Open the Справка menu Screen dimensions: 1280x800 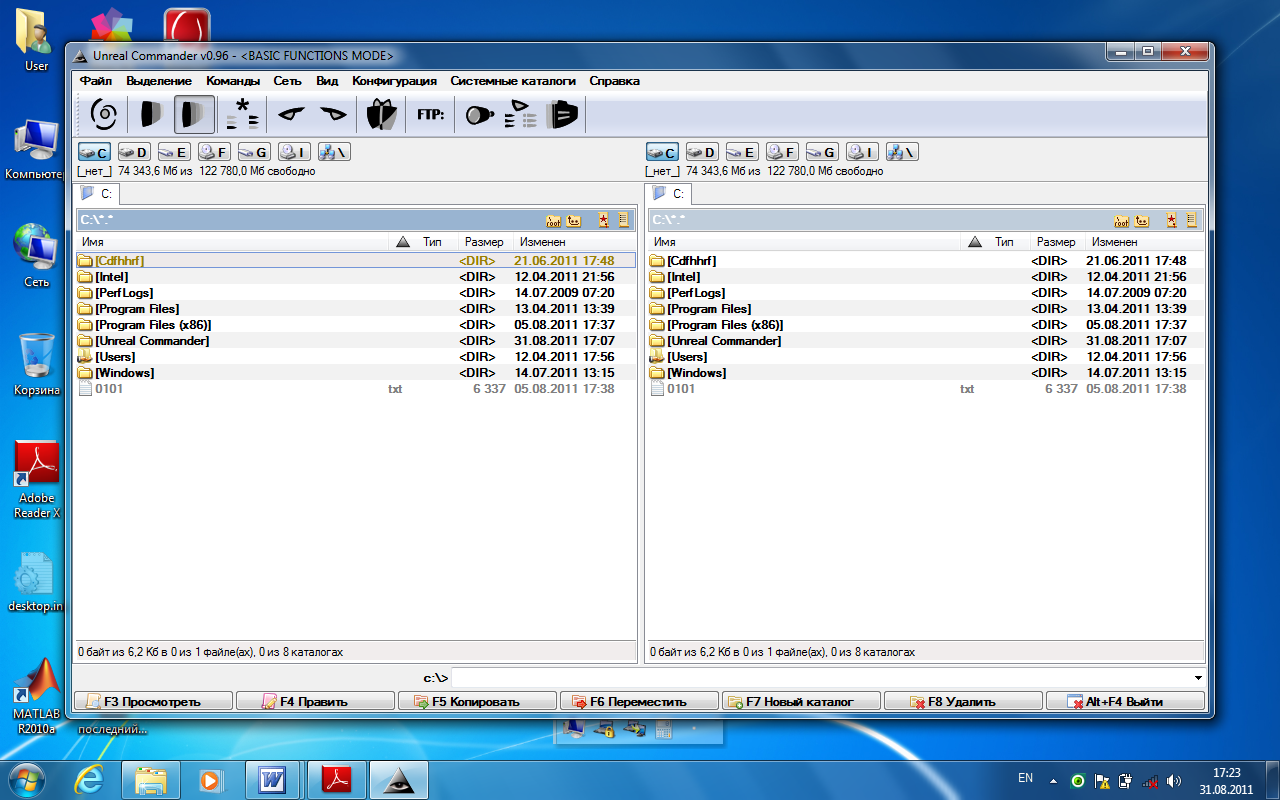(614, 81)
